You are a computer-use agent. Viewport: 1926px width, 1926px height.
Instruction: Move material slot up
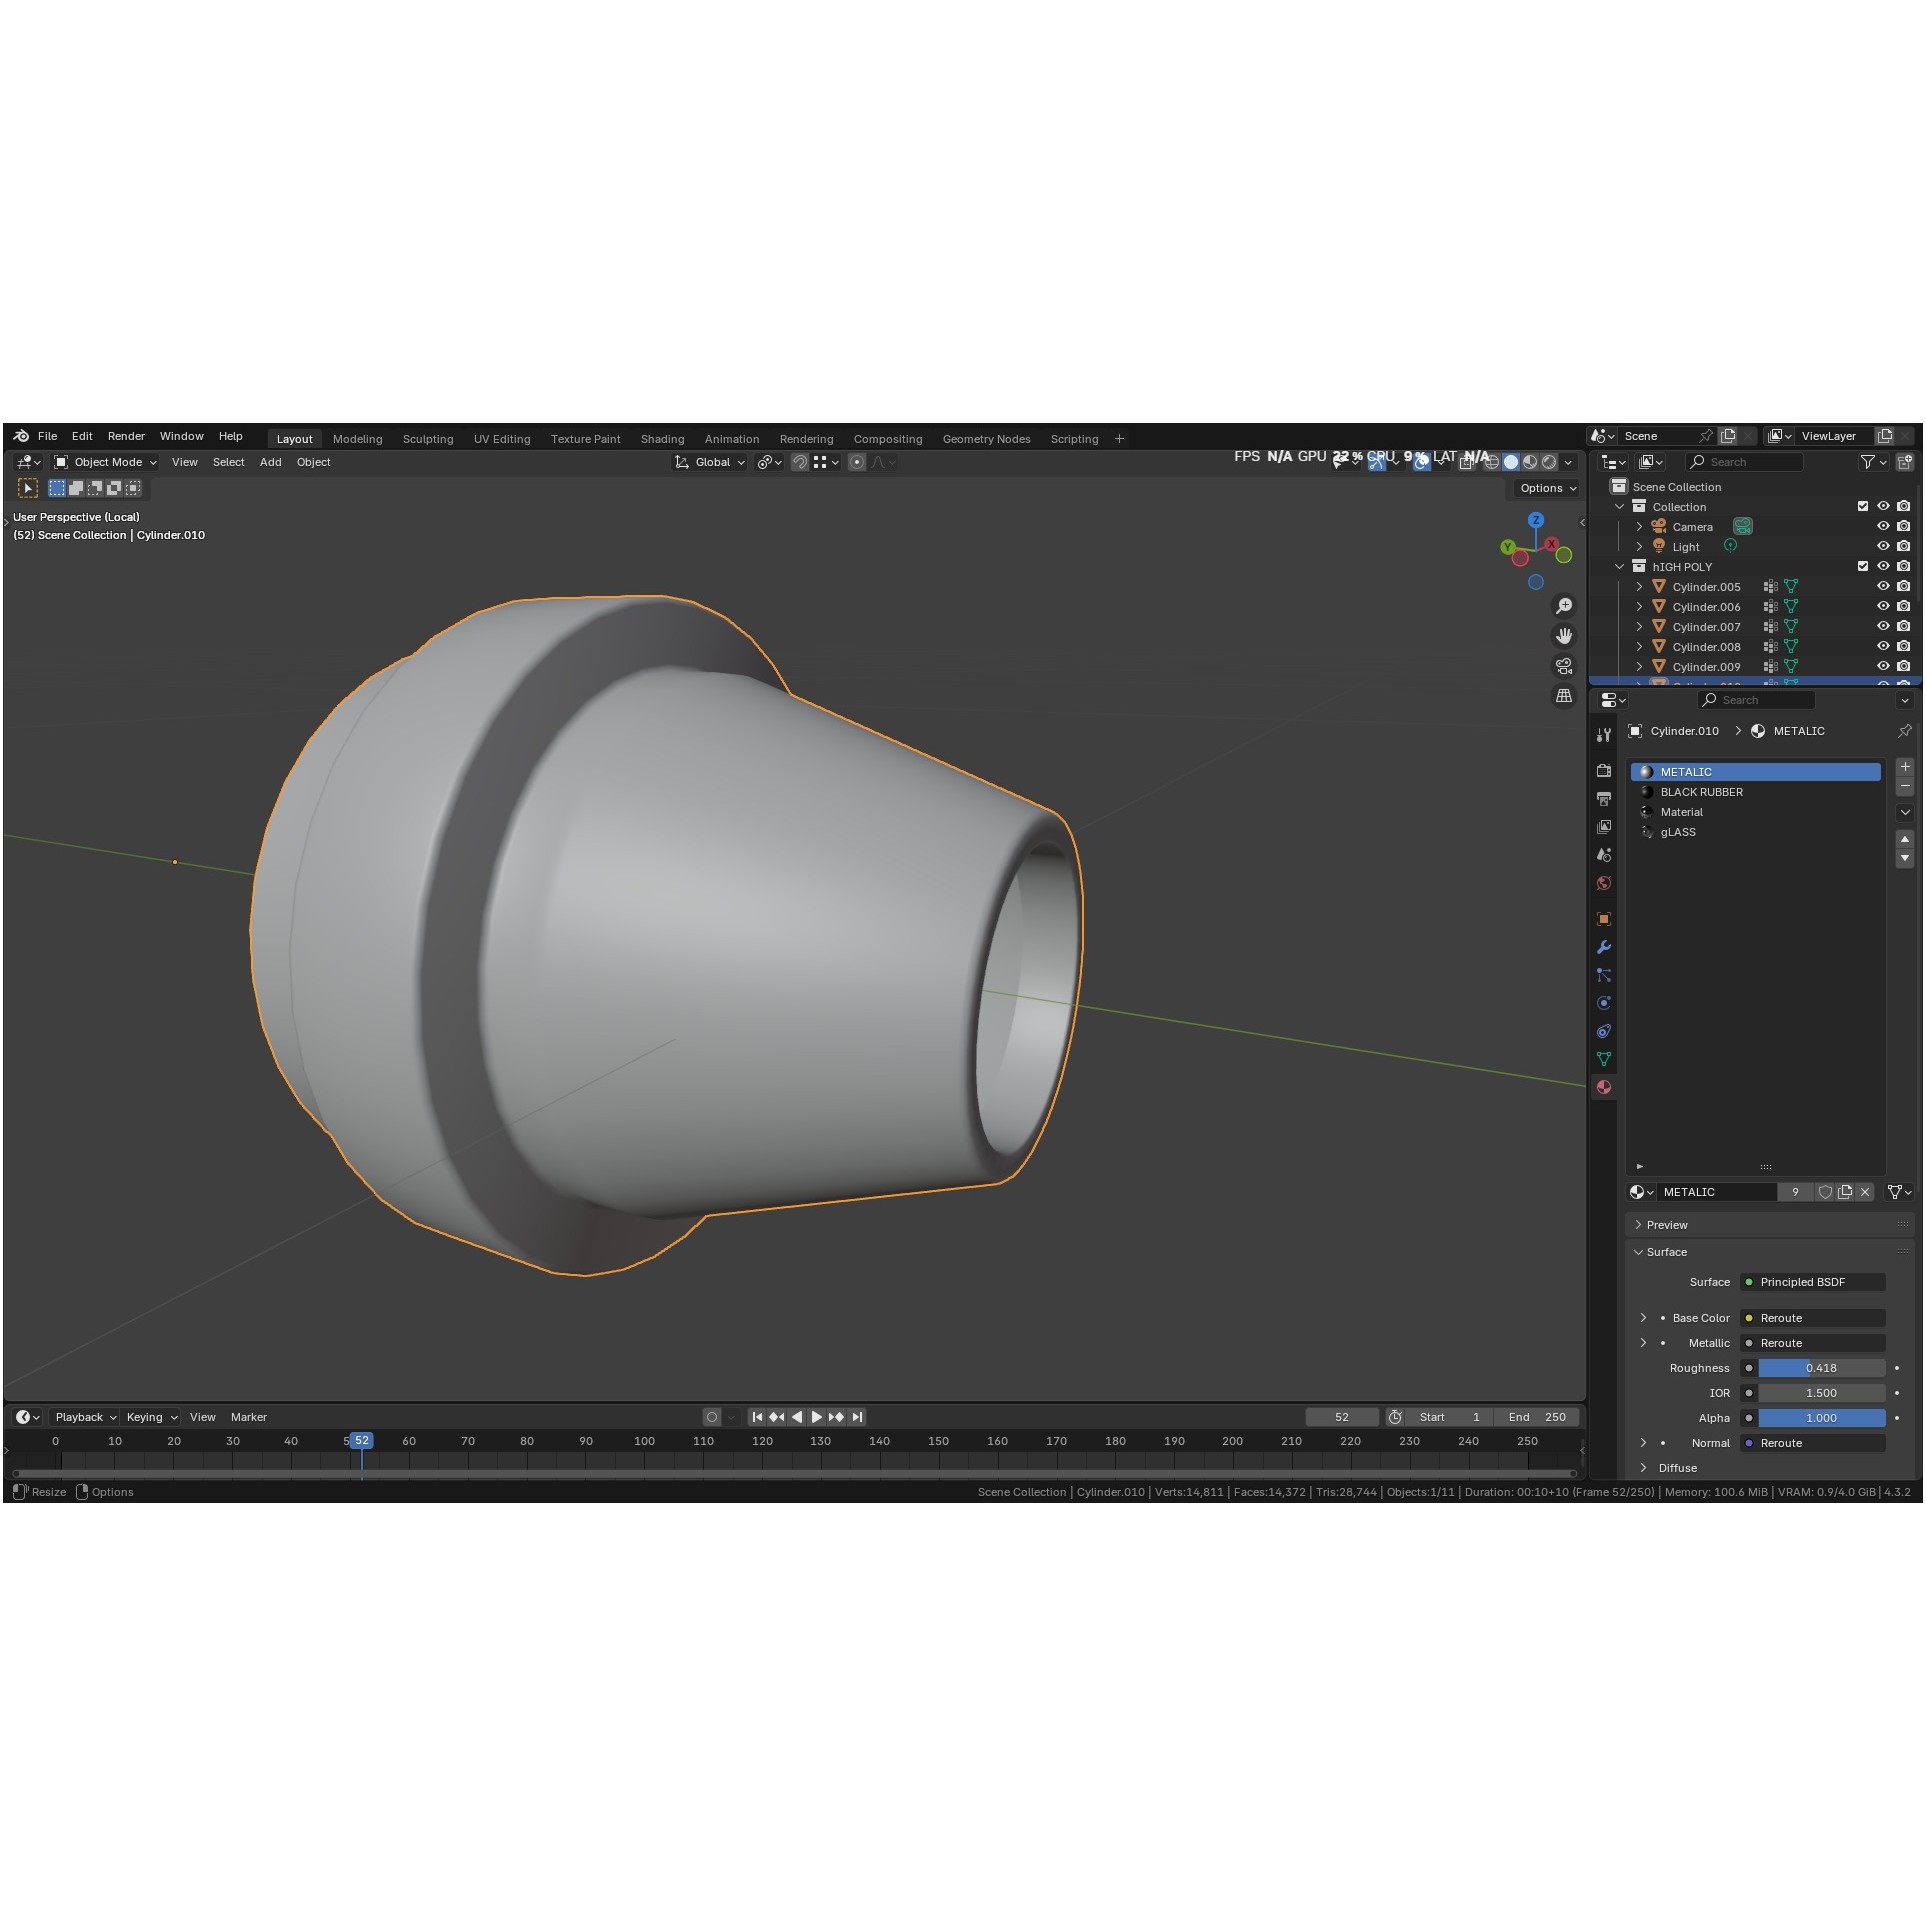[x=1905, y=839]
